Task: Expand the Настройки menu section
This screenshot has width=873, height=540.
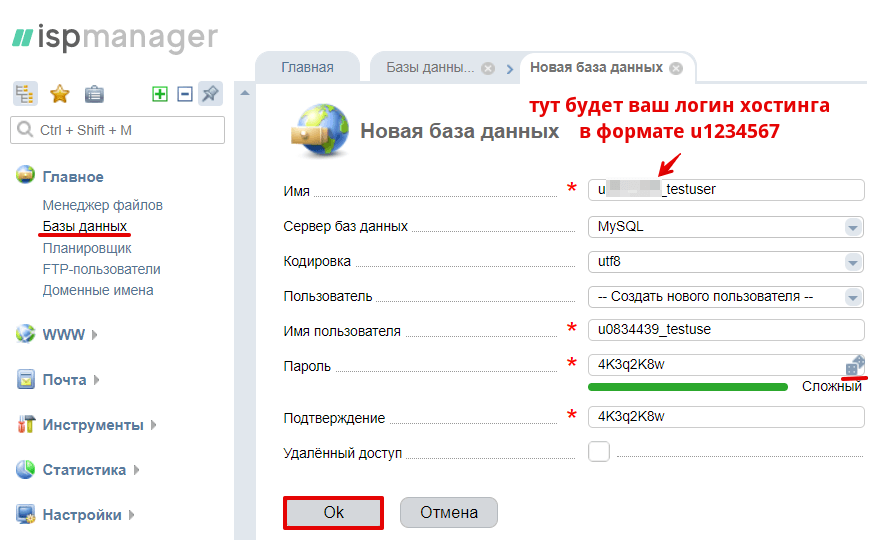Action: (132, 515)
